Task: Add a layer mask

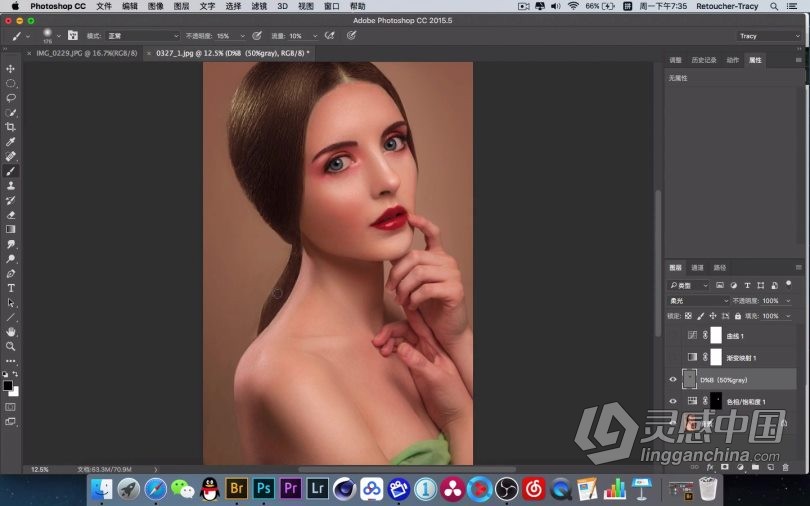Action: tap(725, 467)
